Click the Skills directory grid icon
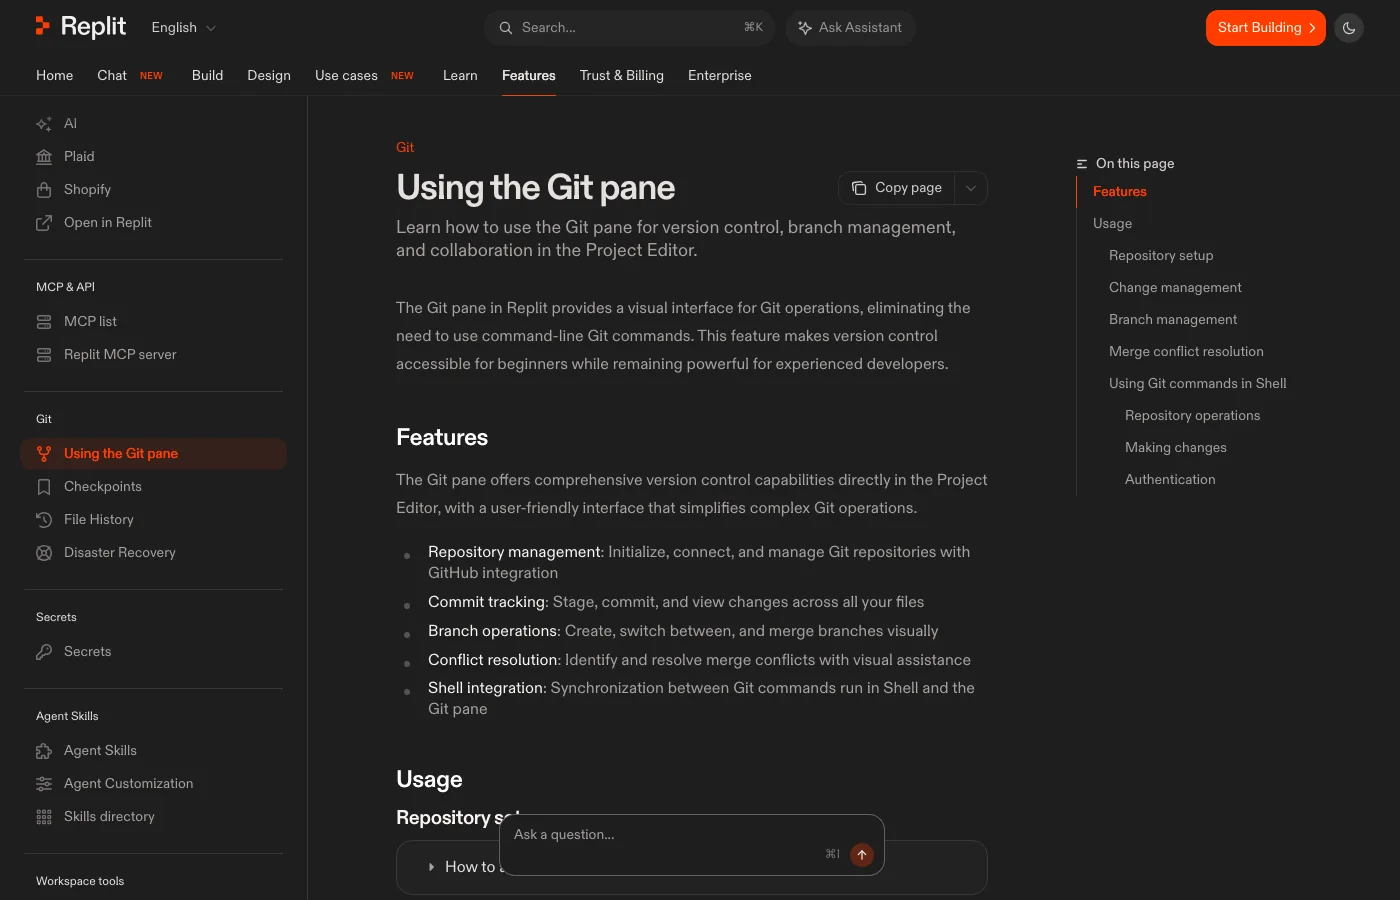This screenshot has width=1400, height=900. [44, 817]
